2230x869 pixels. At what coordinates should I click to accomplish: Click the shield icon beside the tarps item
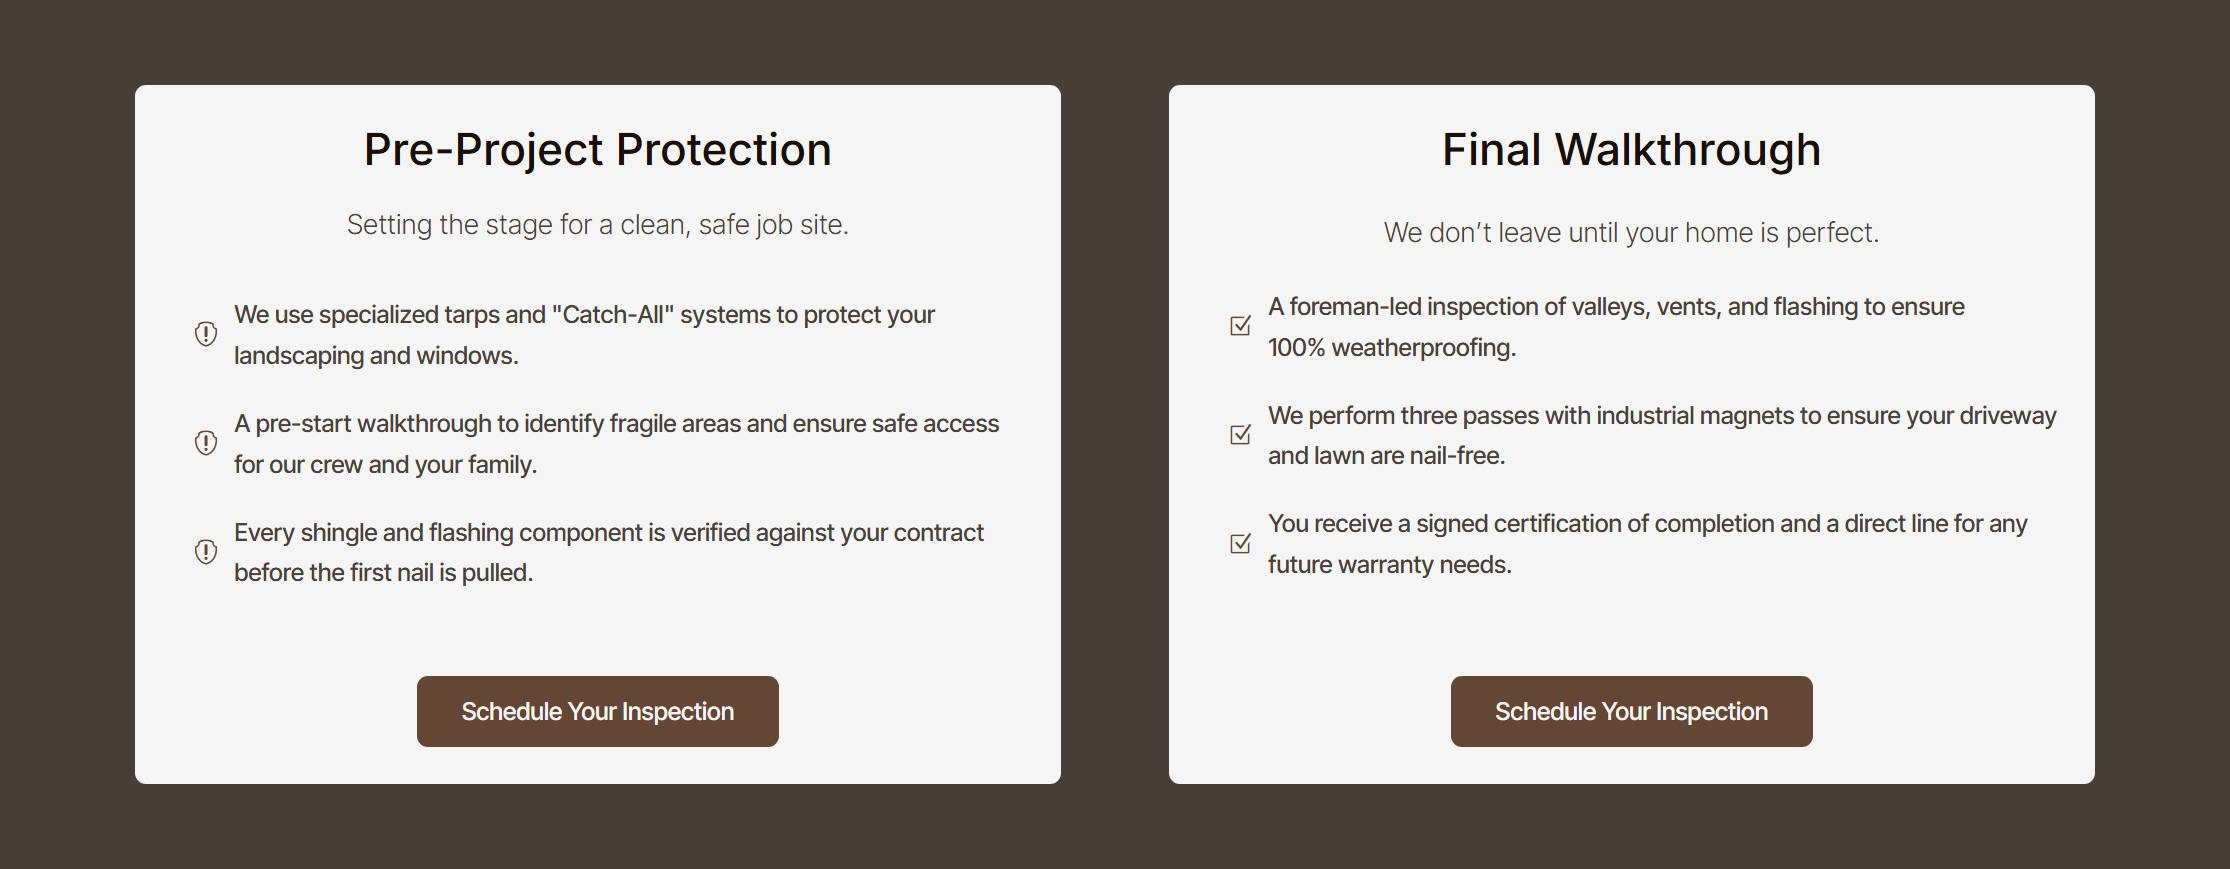click(206, 334)
